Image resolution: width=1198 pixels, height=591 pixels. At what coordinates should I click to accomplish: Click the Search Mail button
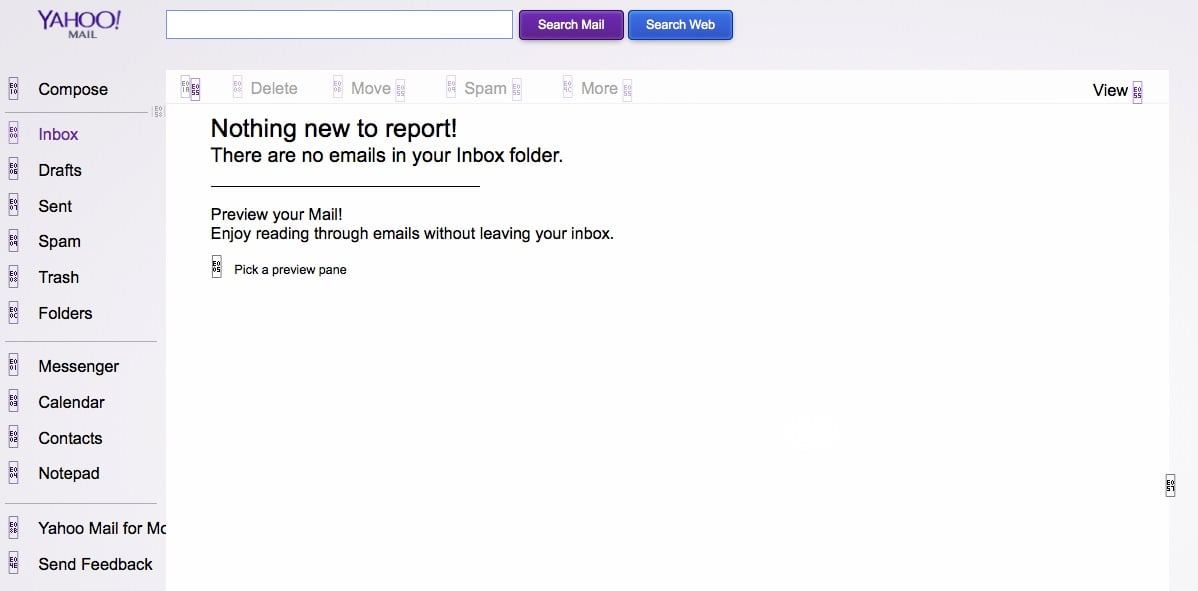pos(571,24)
